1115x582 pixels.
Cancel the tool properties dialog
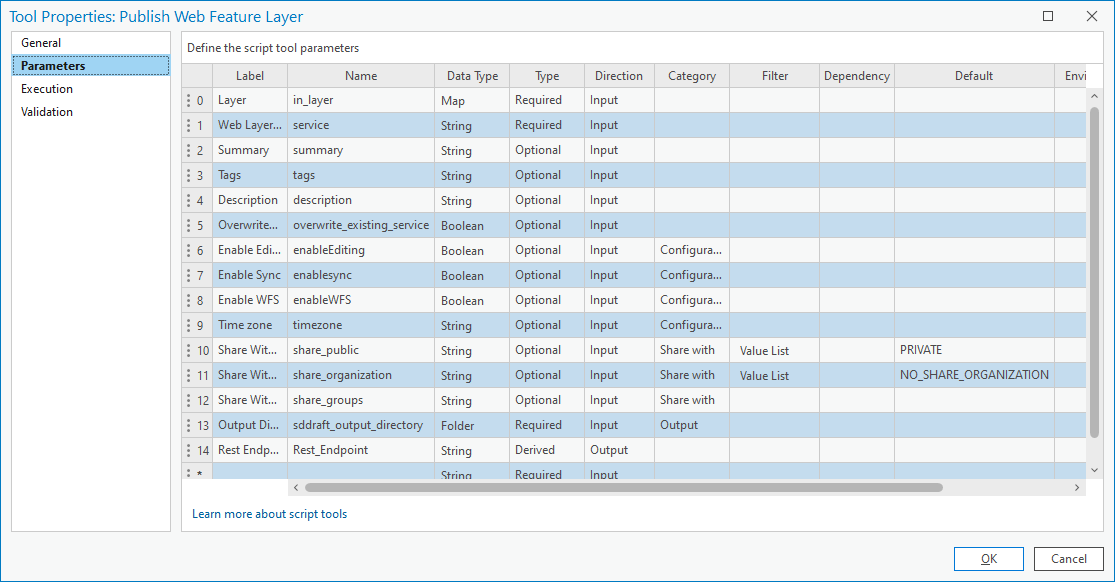1068,559
